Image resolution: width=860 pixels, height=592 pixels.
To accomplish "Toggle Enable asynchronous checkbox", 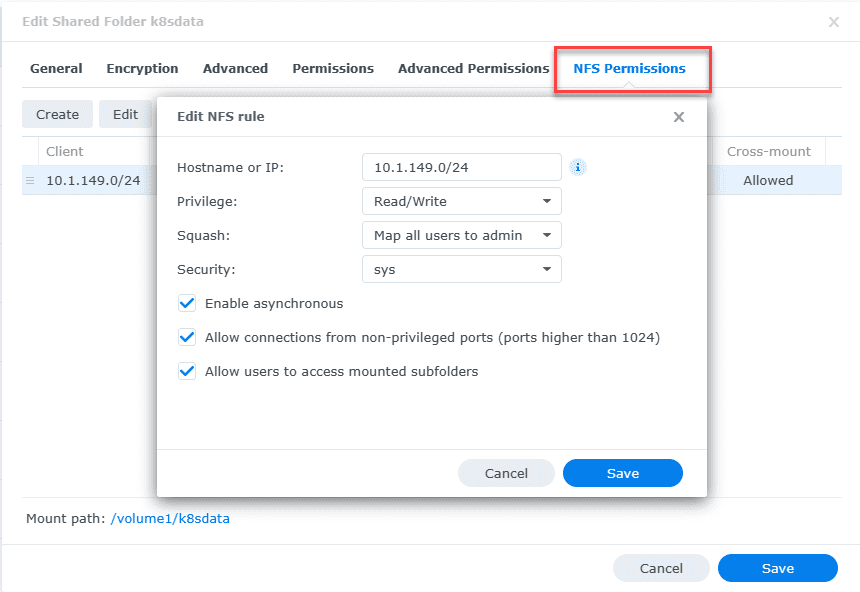I will [187, 303].
